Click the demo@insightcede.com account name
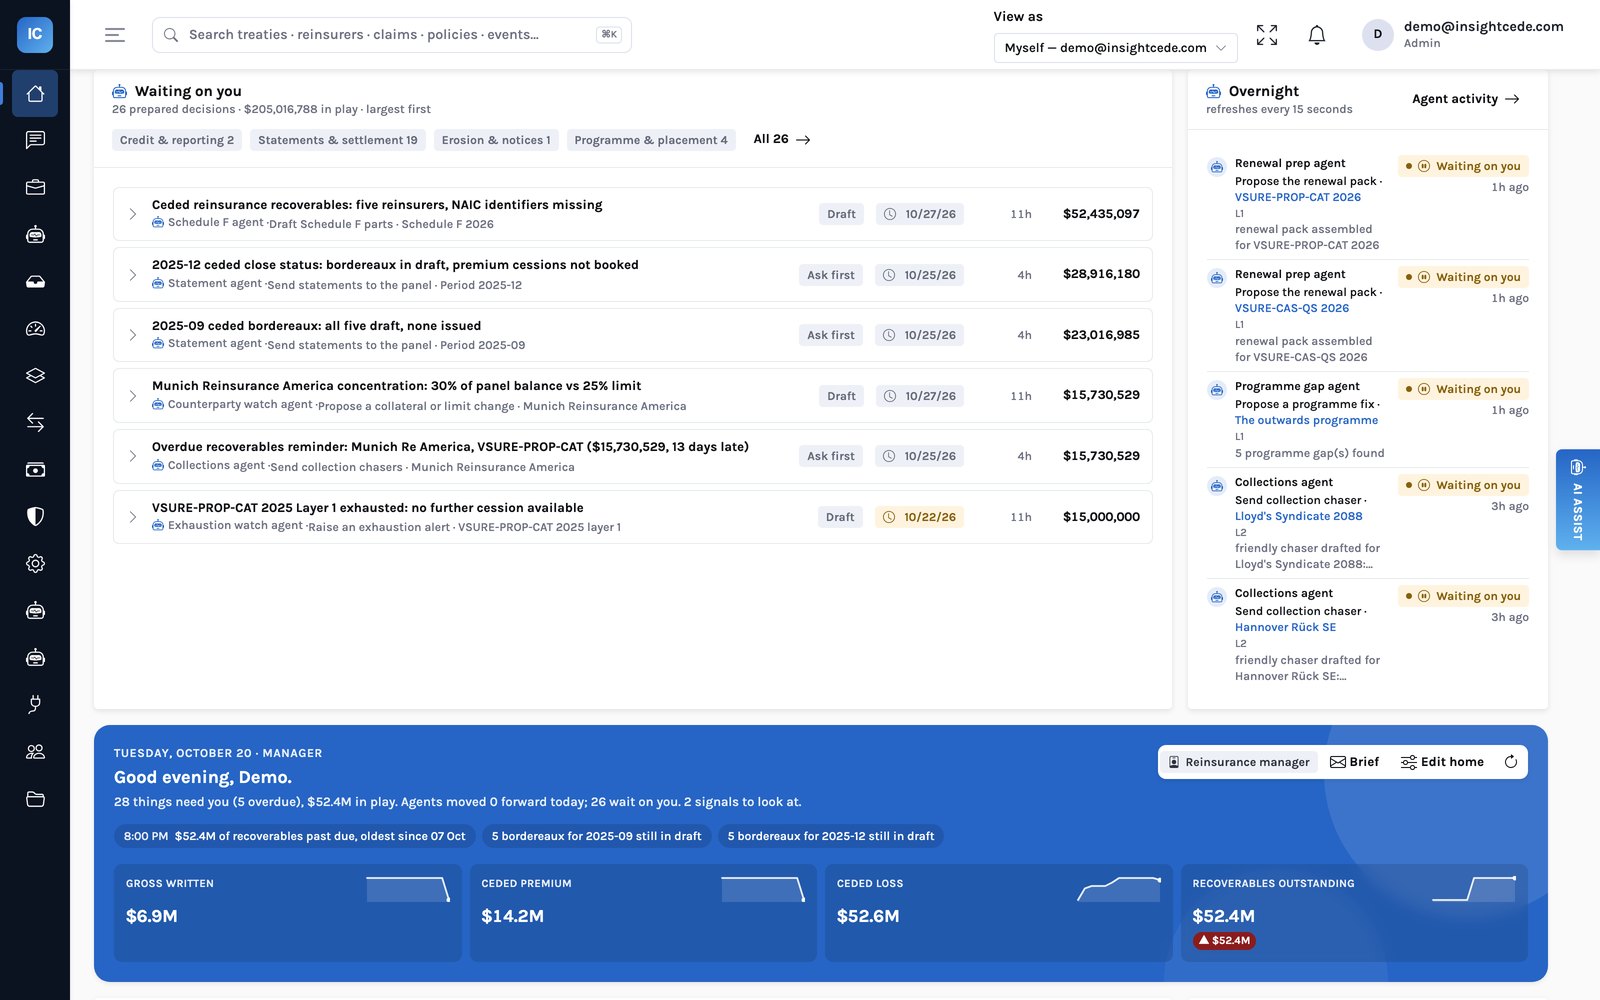 click(1483, 27)
